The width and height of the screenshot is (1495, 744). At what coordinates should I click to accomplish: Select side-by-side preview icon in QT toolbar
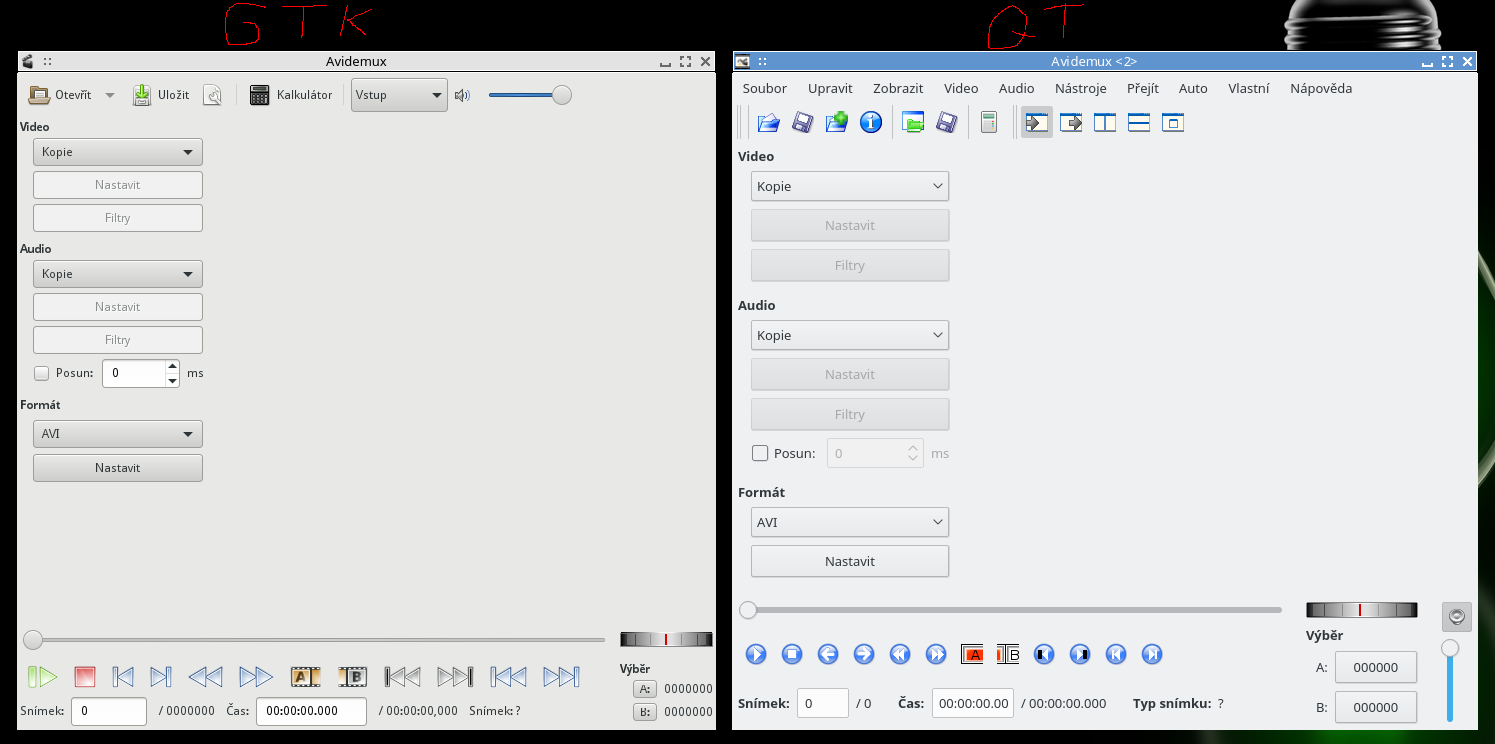pyautogui.click(x=1105, y=123)
